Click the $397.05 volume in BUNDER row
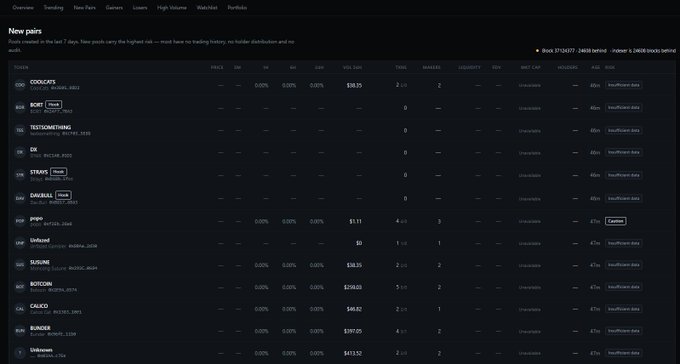680x364 pixels. click(353, 331)
